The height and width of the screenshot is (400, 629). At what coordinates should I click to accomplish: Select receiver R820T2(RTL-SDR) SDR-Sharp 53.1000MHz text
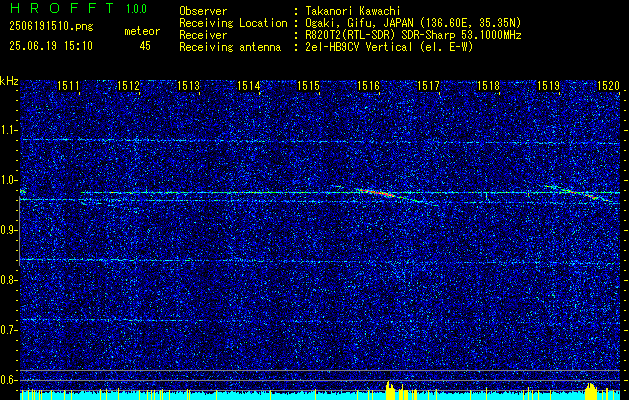tap(414, 35)
